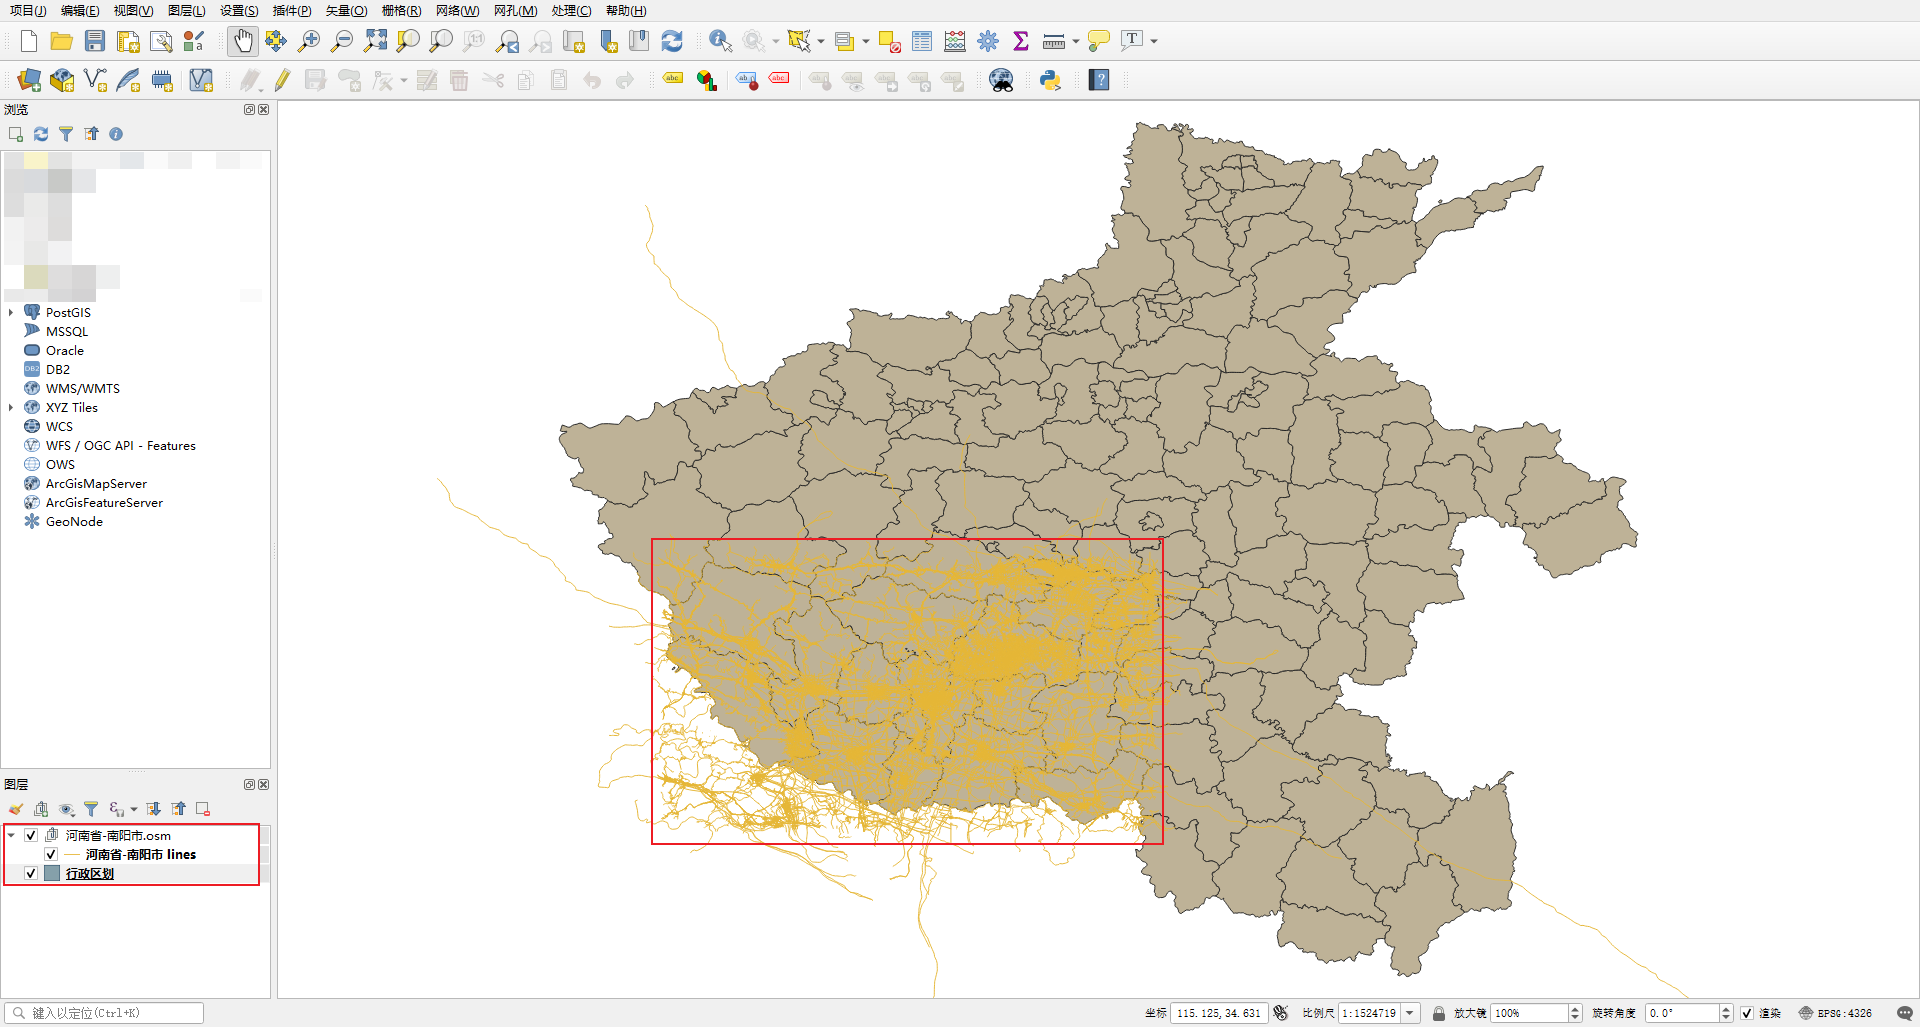Open Layer Labeling Options abc icon
This screenshot has width=1920, height=1027.
click(673, 80)
